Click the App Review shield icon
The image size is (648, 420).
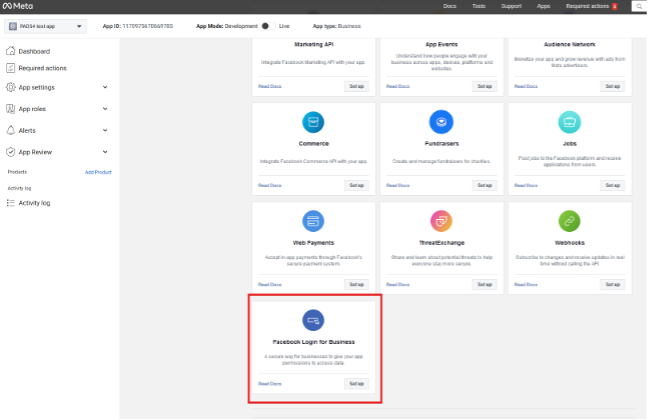click(11, 152)
